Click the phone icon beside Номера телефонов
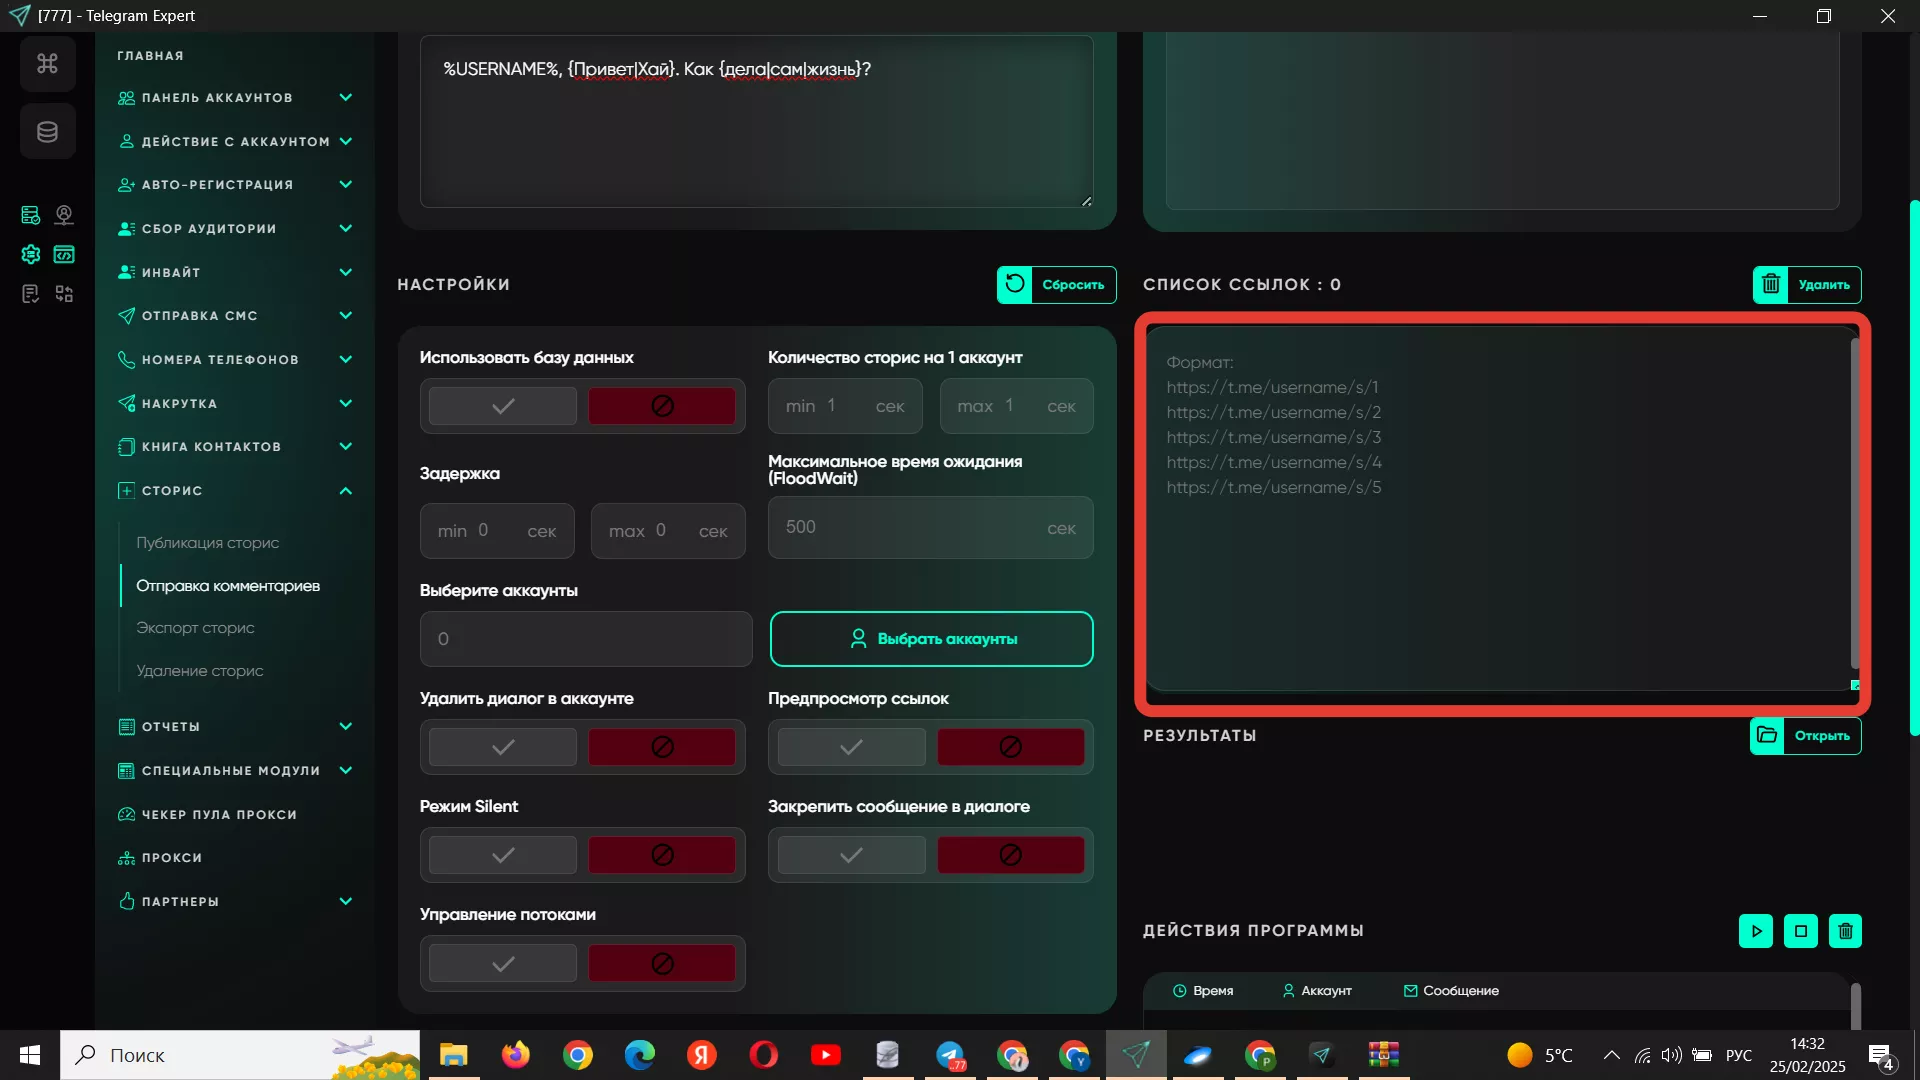Viewport: 1920px width, 1080px height. coord(126,359)
